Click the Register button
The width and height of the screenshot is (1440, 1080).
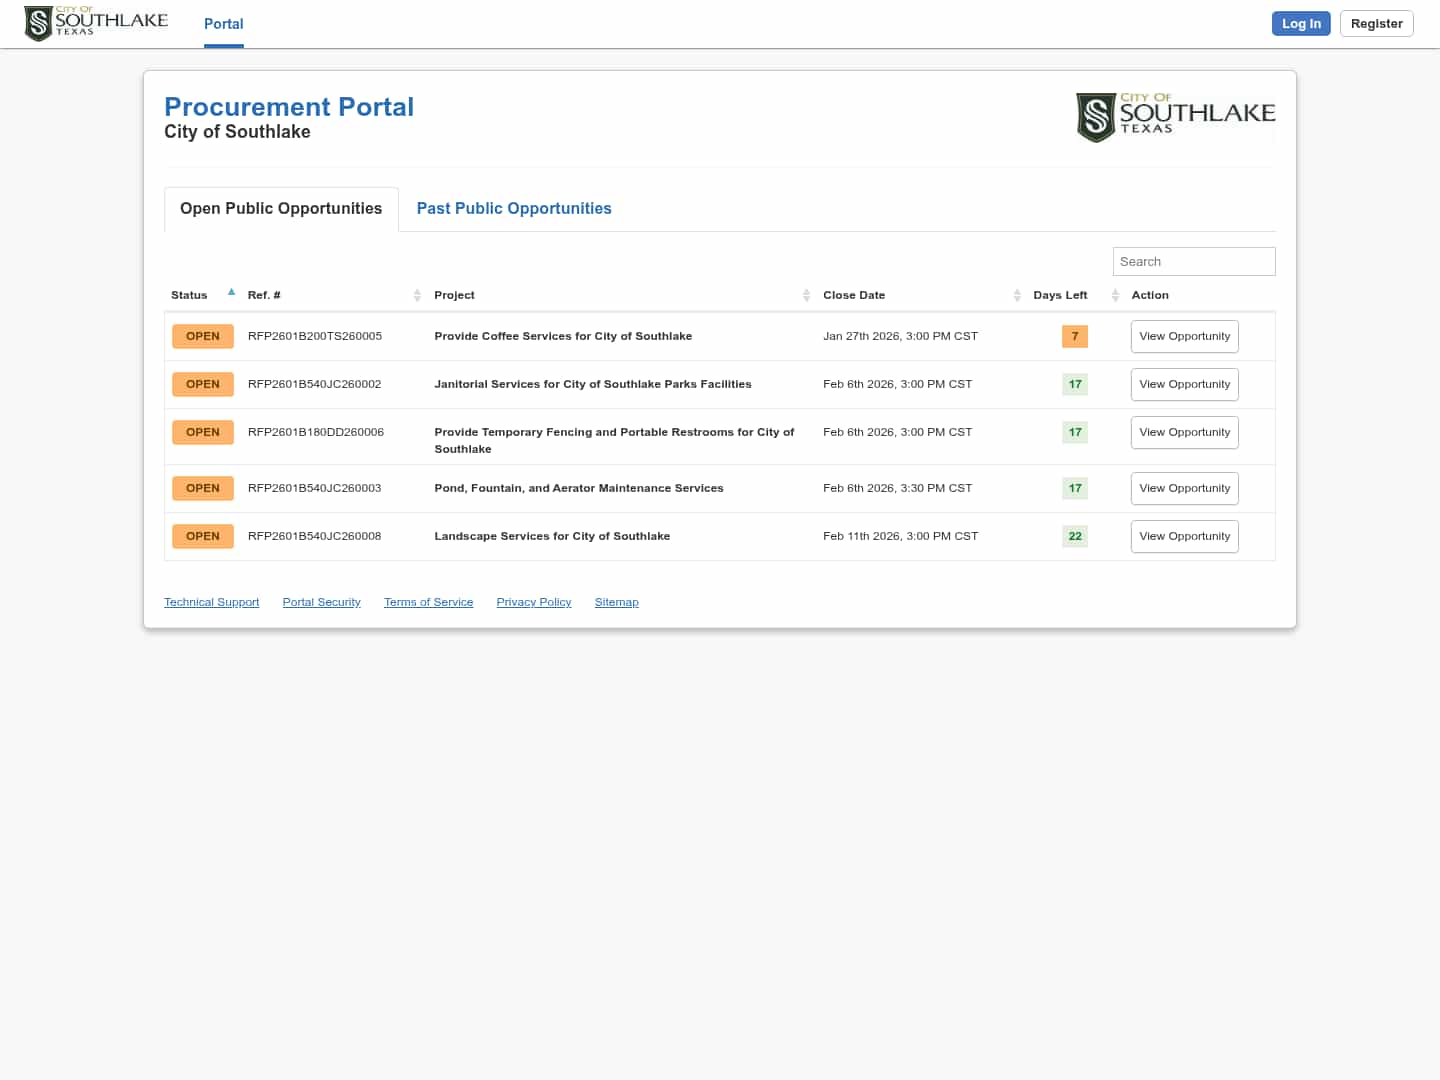point(1376,24)
